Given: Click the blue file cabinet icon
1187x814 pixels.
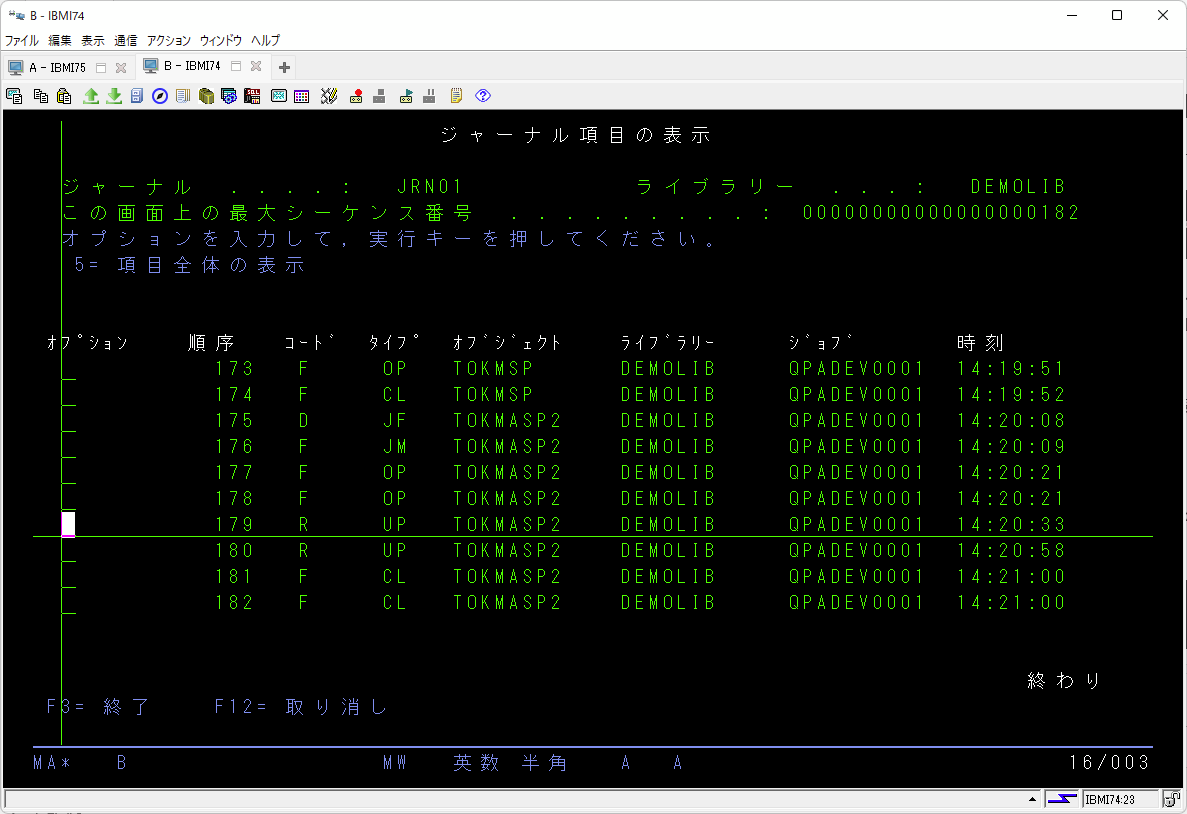Looking at the screenshot, I should tap(137, 96).
